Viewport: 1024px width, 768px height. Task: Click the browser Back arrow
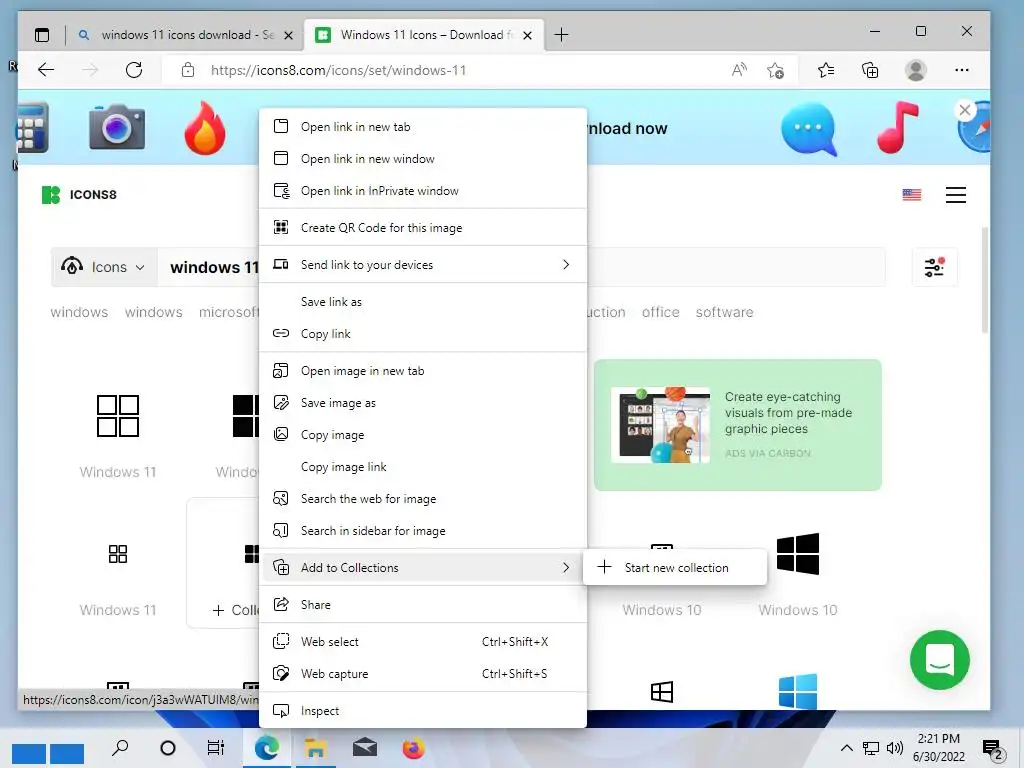click(46, 70)
